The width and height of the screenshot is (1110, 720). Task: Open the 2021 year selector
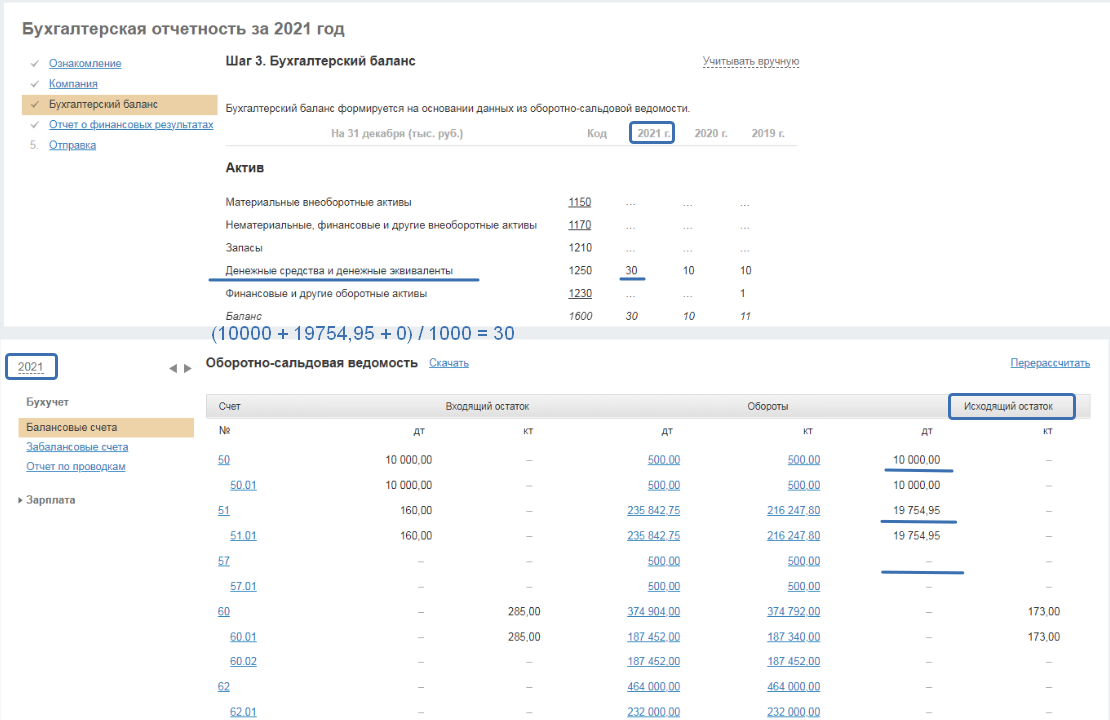(x=31, y=367)
